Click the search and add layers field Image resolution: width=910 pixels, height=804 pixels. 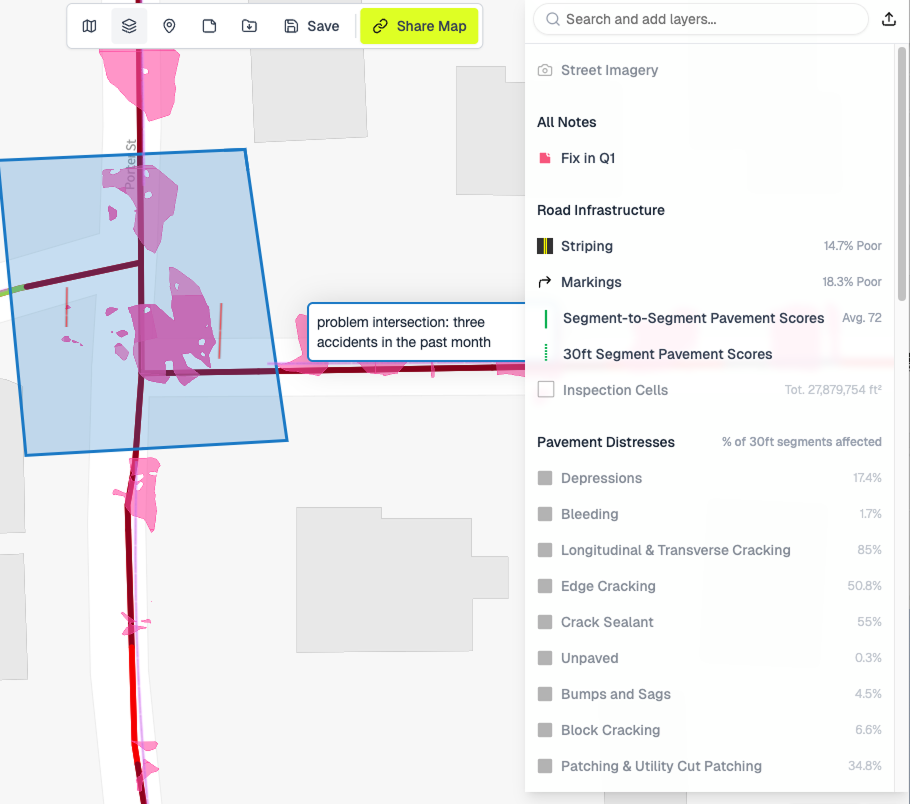pos(700,19)
